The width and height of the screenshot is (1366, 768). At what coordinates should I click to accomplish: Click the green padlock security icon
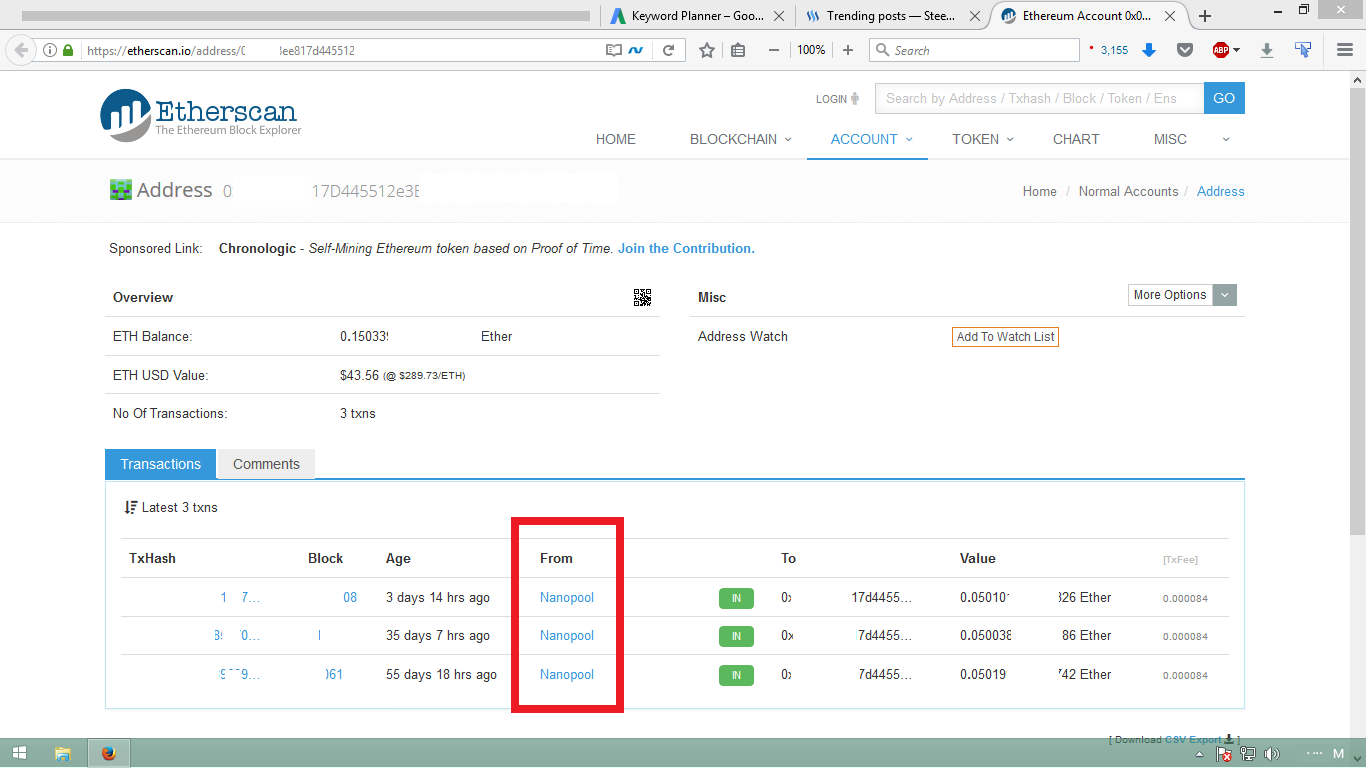pyautogui.click(x=69, y=50)
